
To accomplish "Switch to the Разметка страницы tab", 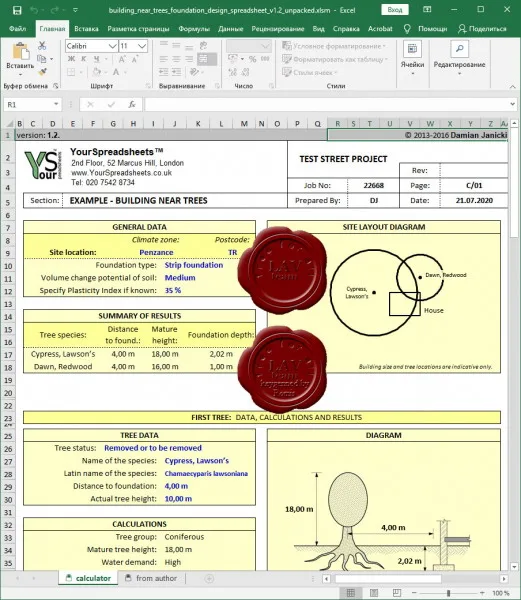I will click(x=138, y=29).
